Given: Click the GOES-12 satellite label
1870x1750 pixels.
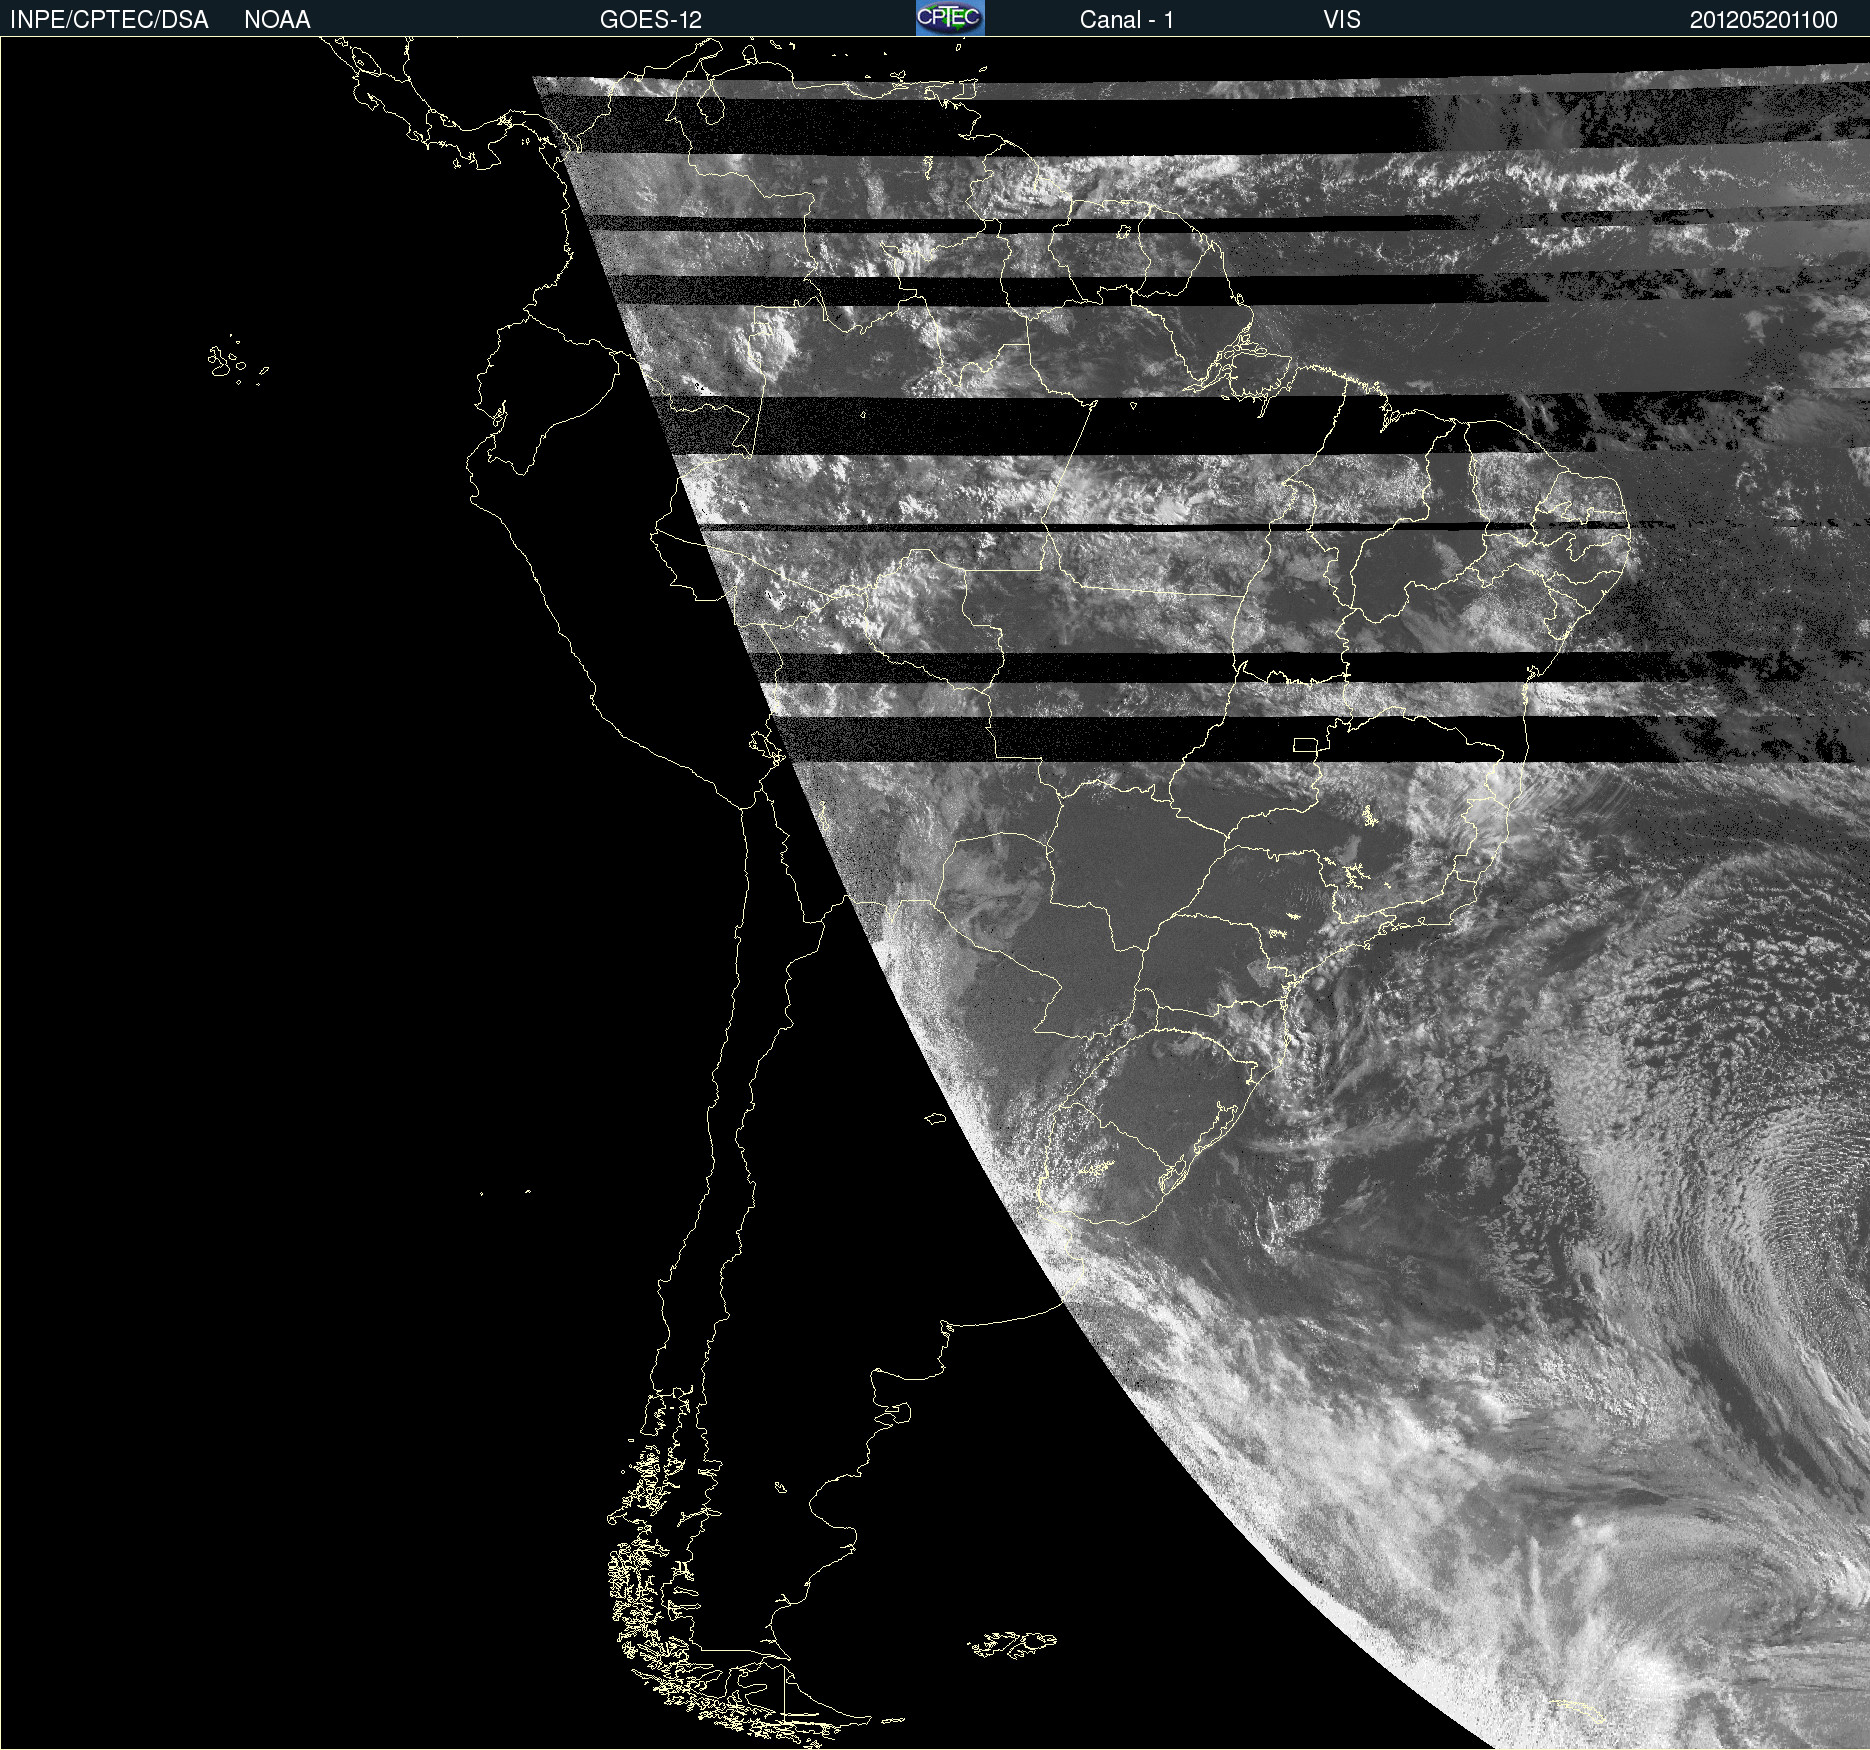Looking at the screenshot, I should click(650, 20).
